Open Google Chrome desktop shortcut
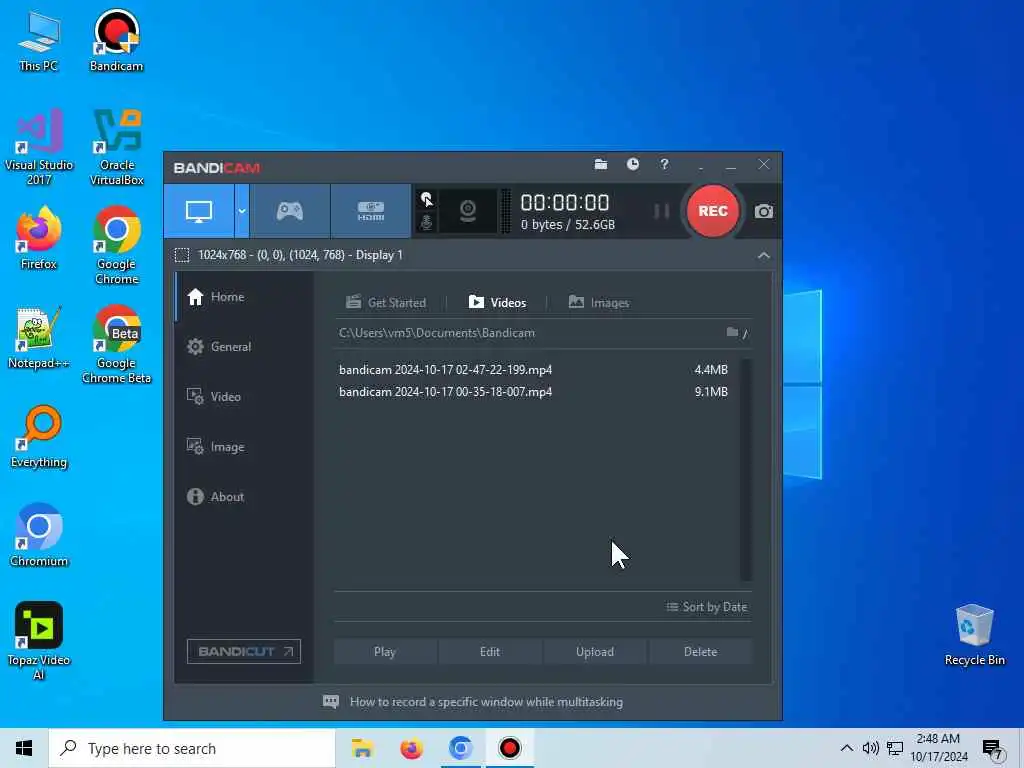 point(116,246)
